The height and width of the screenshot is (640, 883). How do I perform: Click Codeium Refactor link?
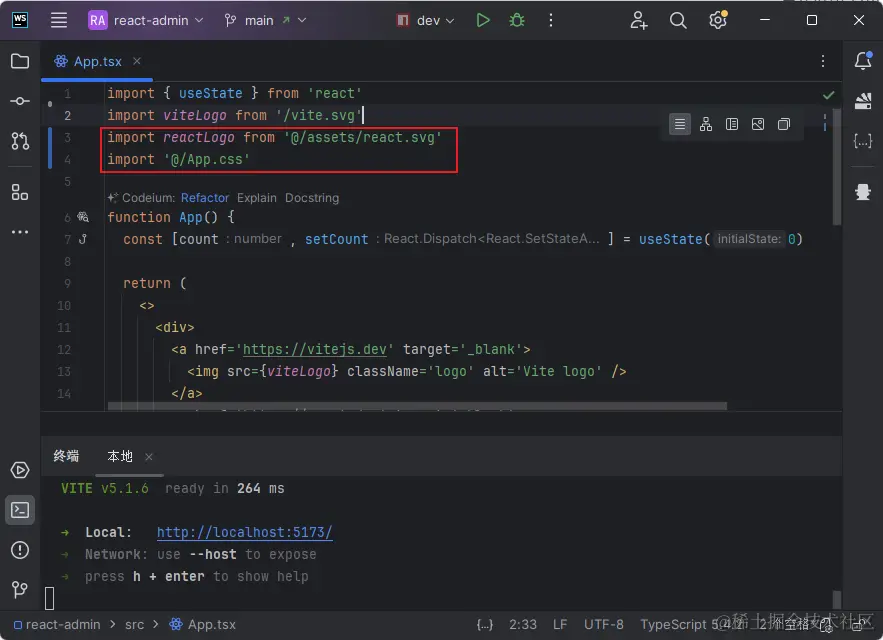tap(205, 198)
